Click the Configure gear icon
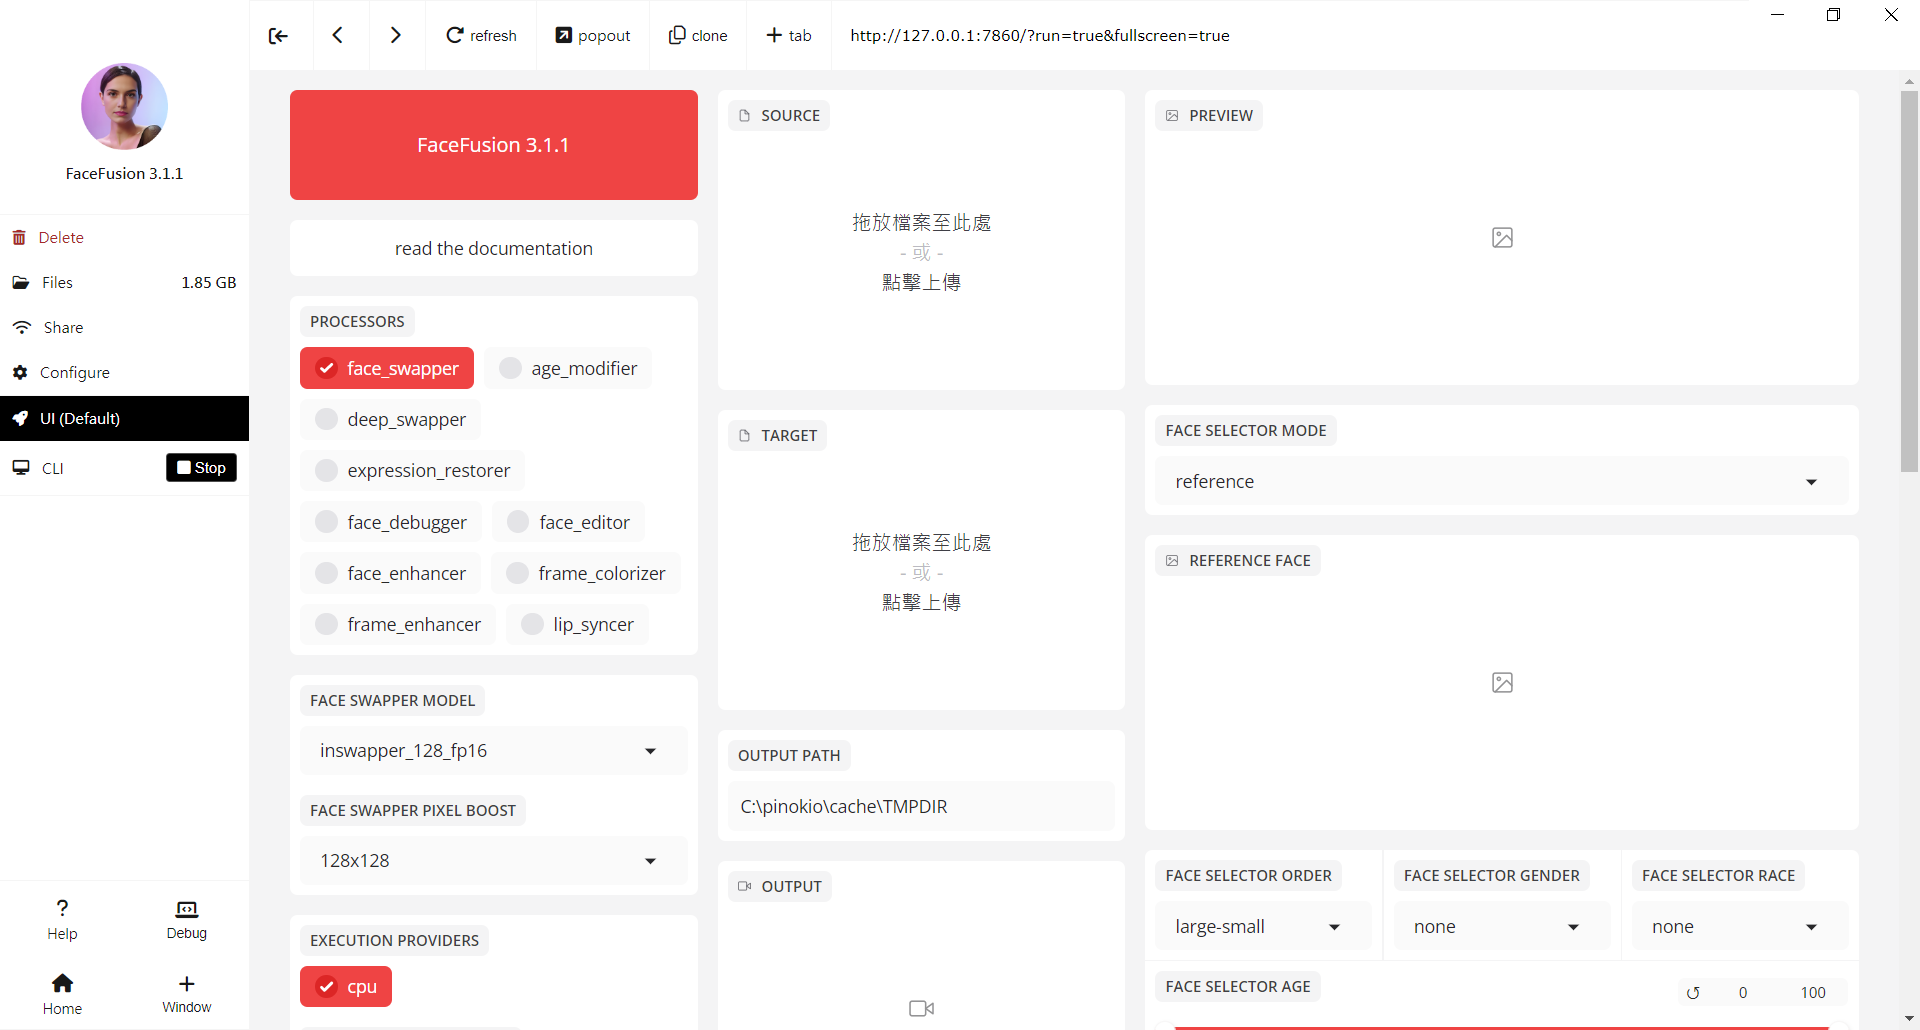The image size is (1920, 1030). click(x=20, y=372)
